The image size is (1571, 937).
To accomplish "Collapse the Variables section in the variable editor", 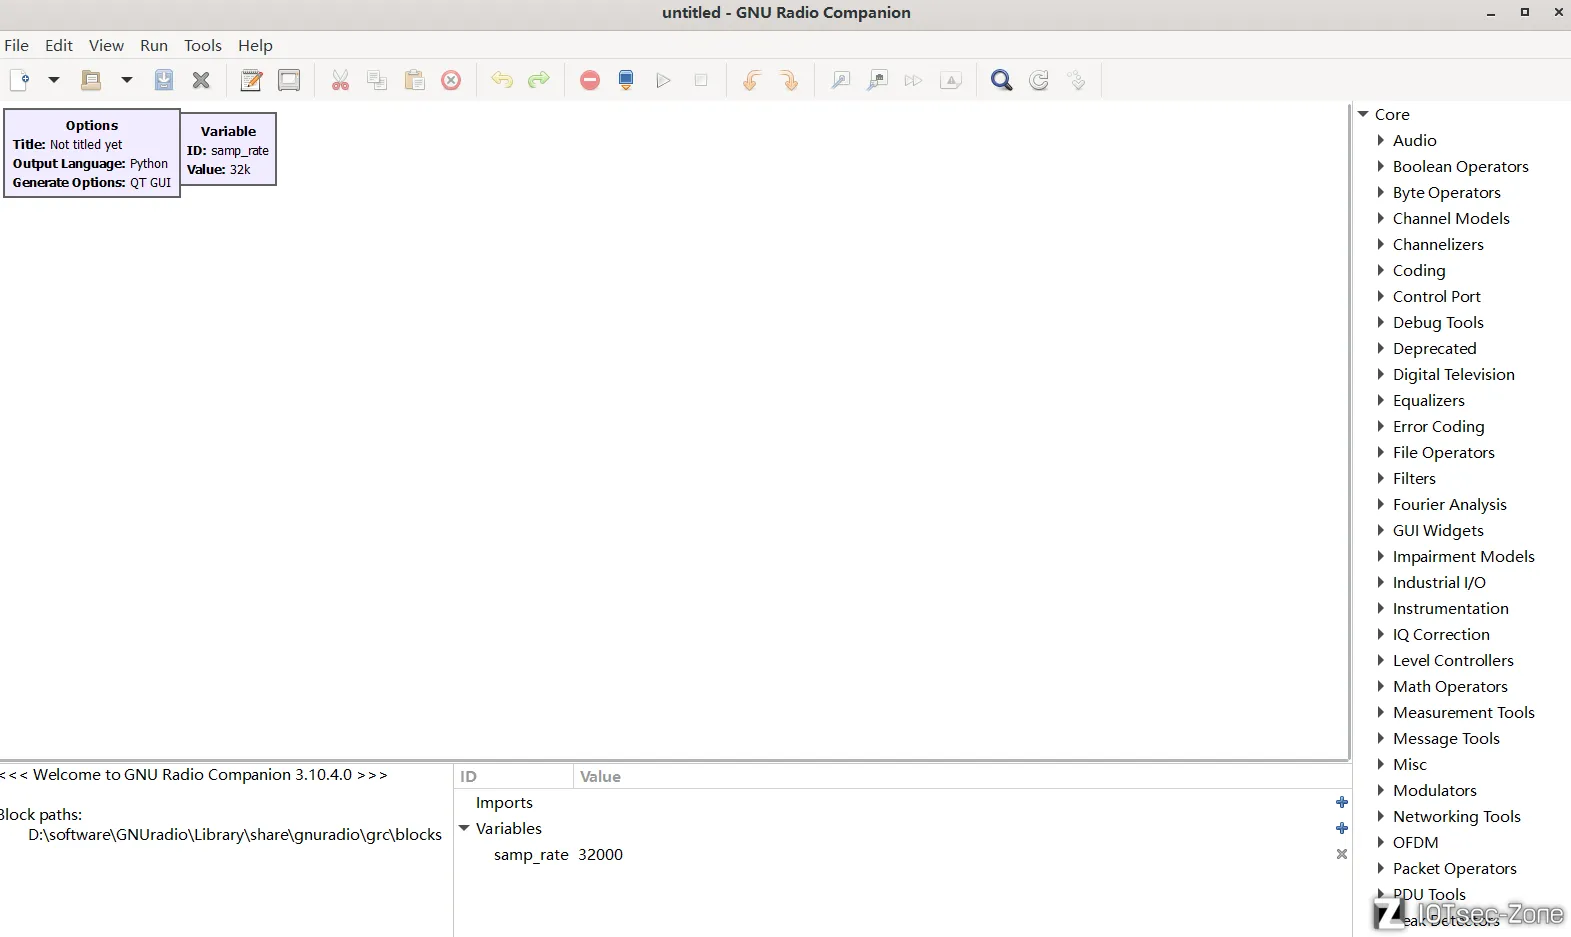I will pos(464,828).
